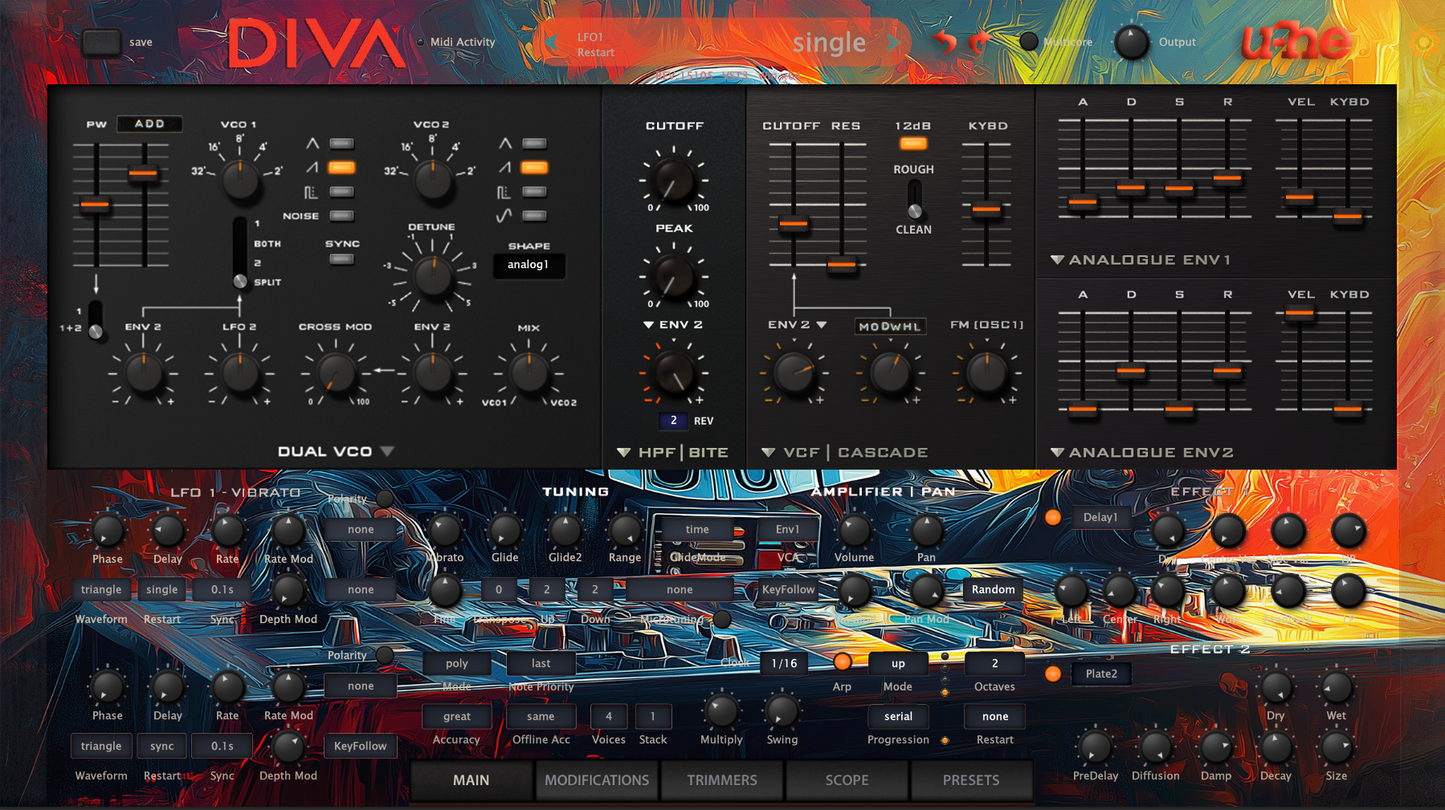This screenshot has height=810, width=1445.
Task: Click the ENV1 Attack slider handle
Action: click(1083, 202)
